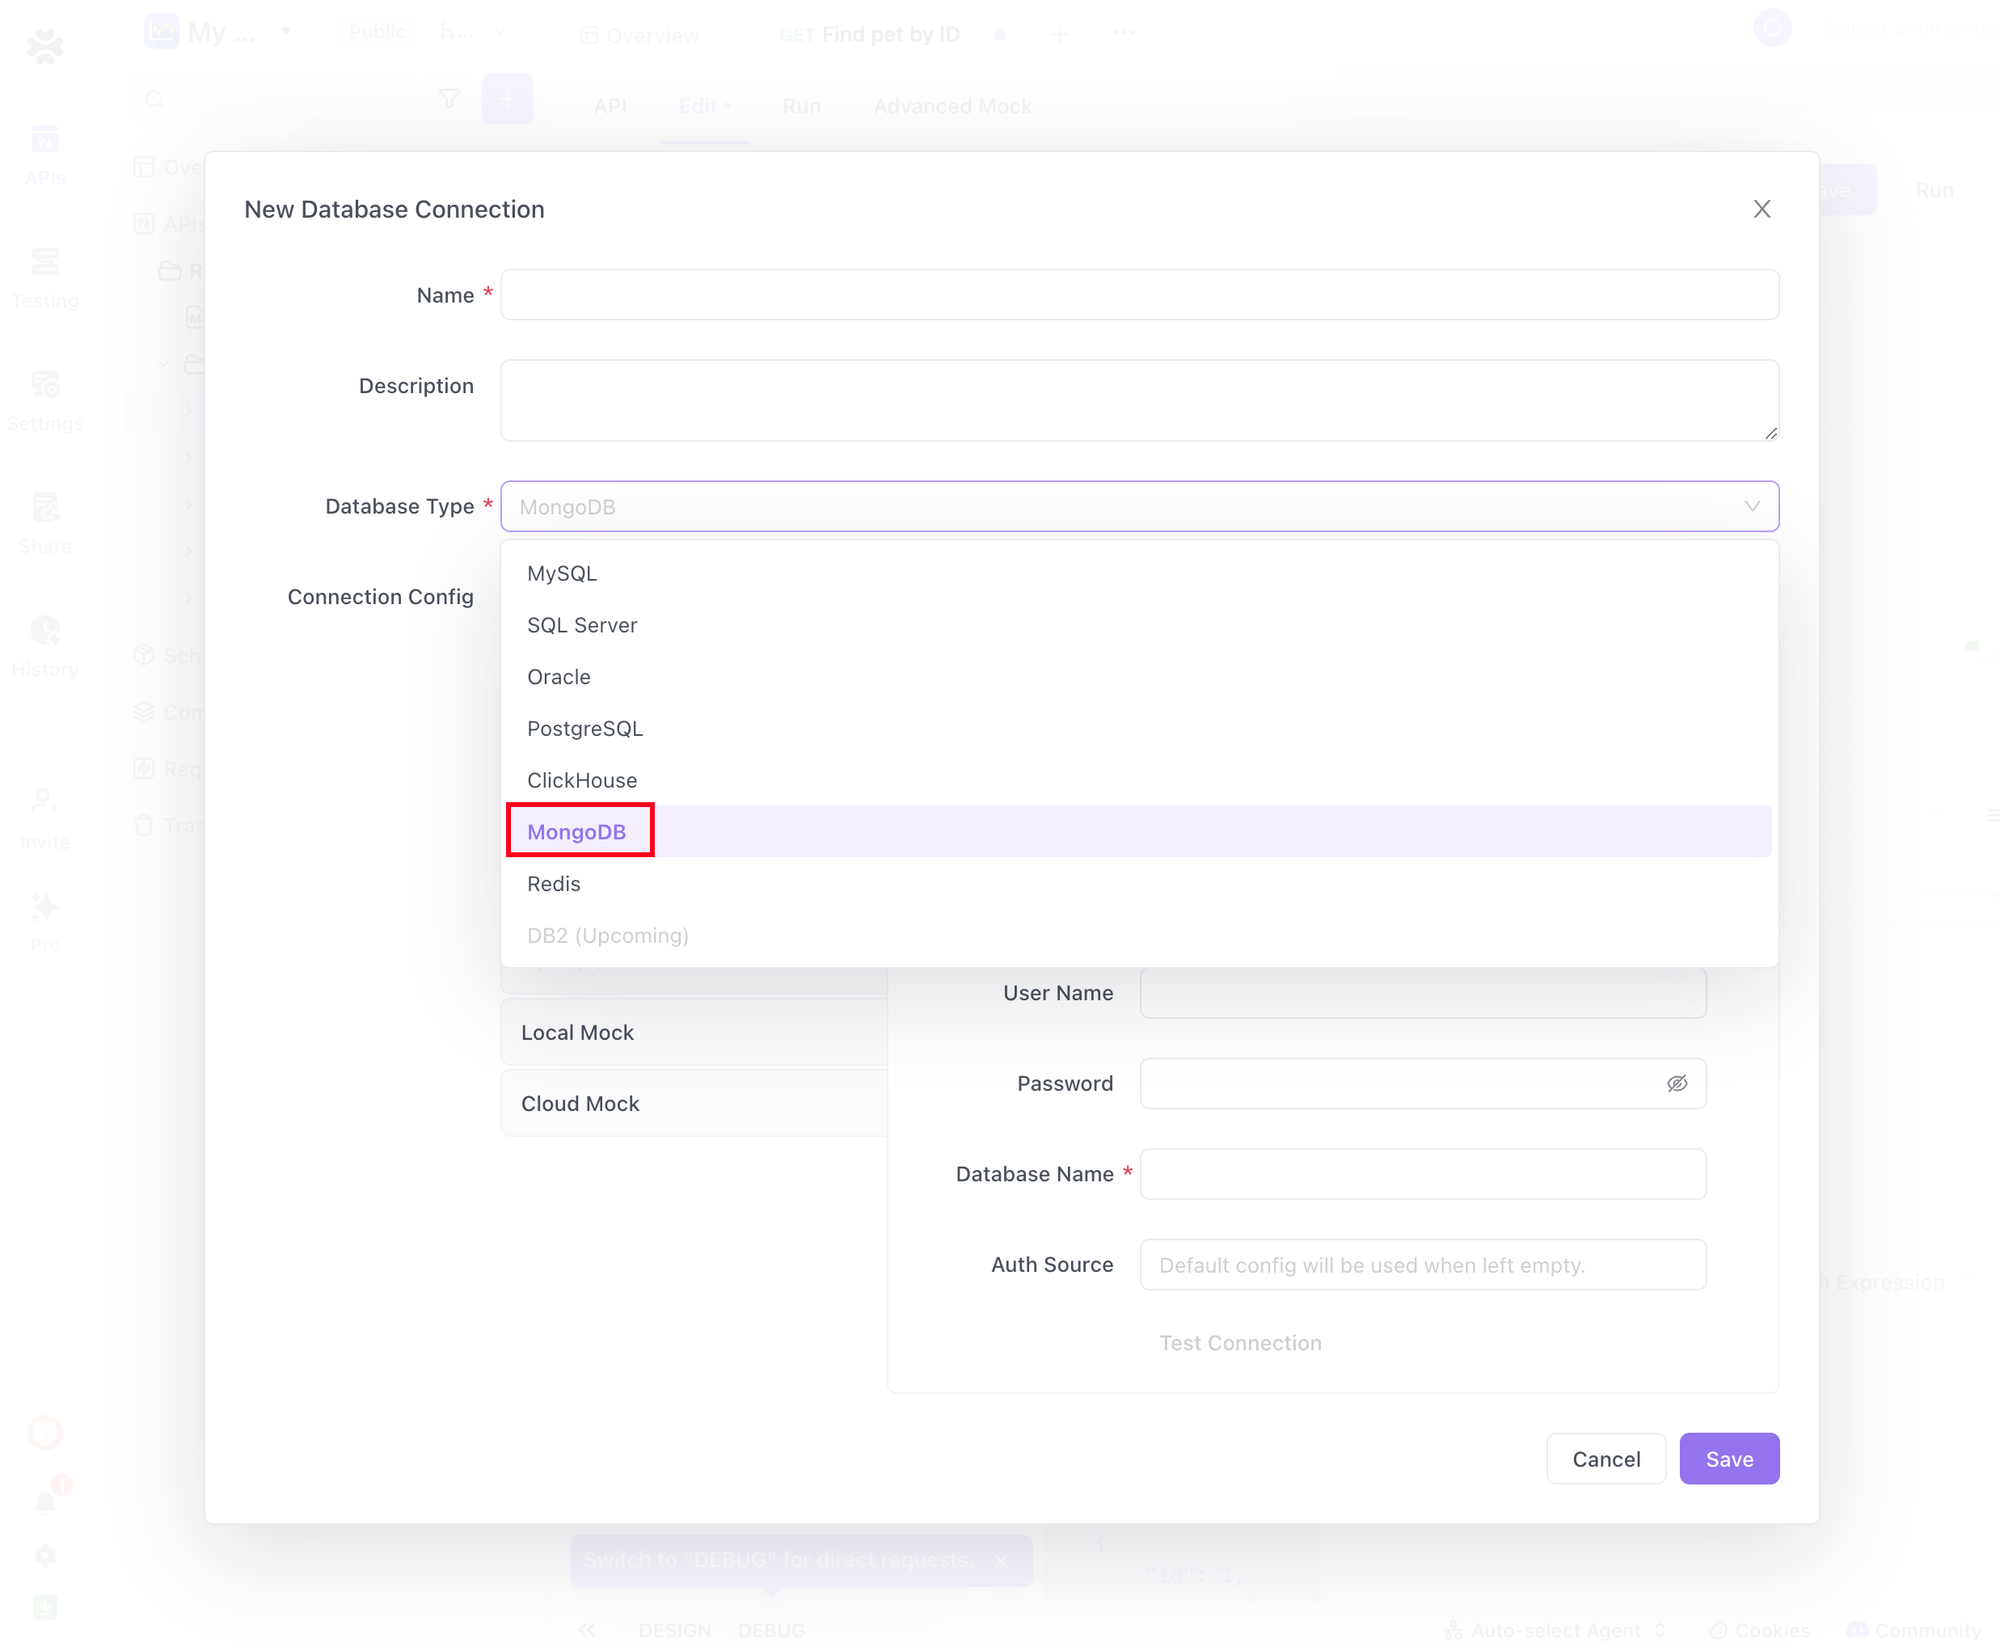Click Test Connection link
2000x1648 pixels.
(1240, 1343)
